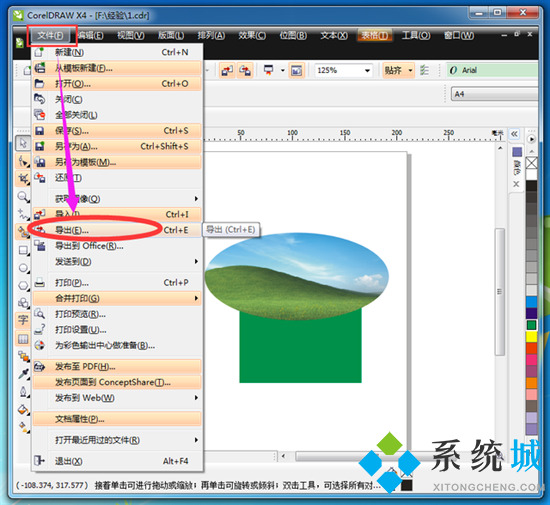Open the Bitmaps (位图) menu
550x505 pixels.
293,35
